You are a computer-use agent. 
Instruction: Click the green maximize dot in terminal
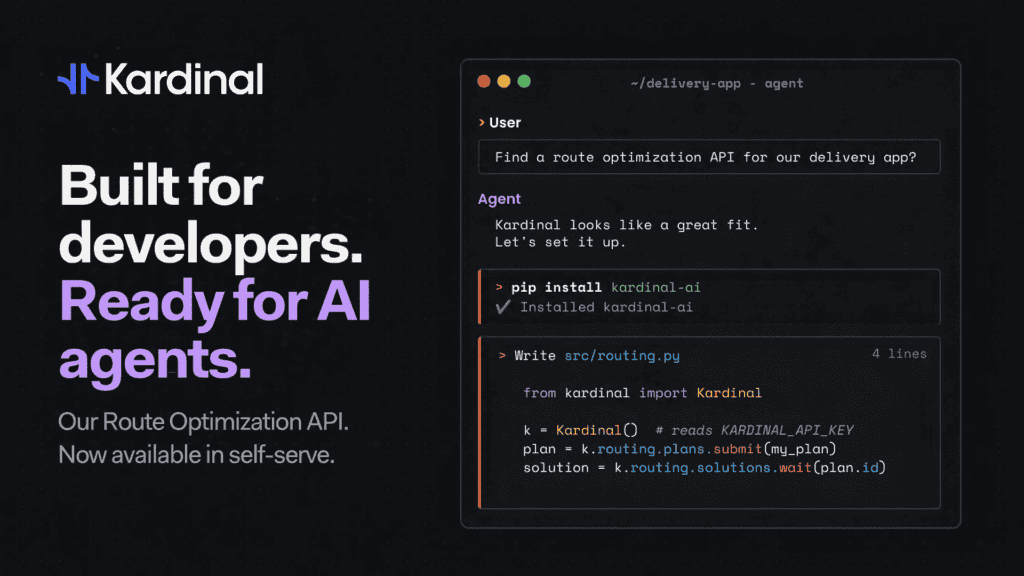pyautogui.click(x=524, y=82)
